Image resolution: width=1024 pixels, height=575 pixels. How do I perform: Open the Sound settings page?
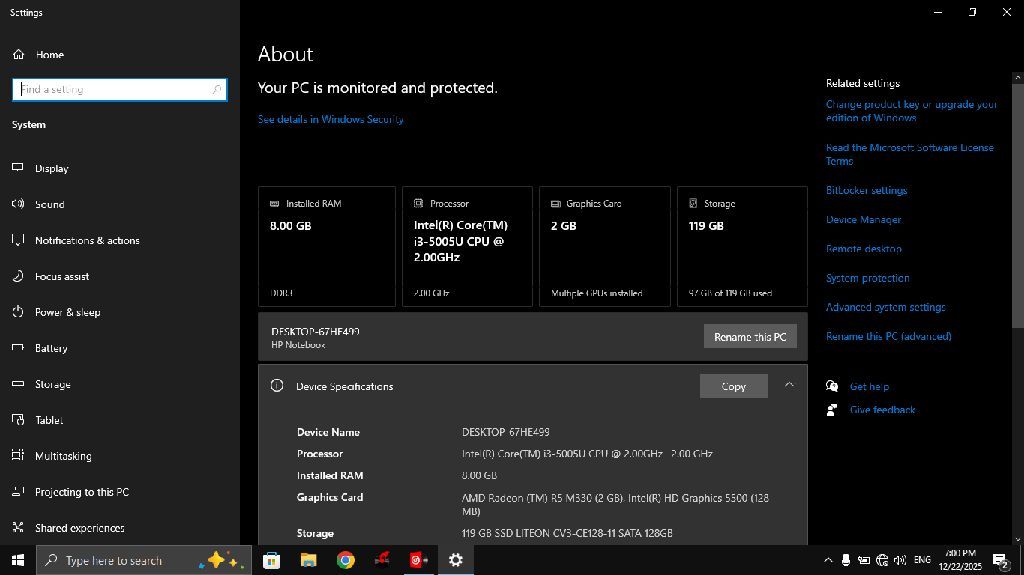coord(49,205)
